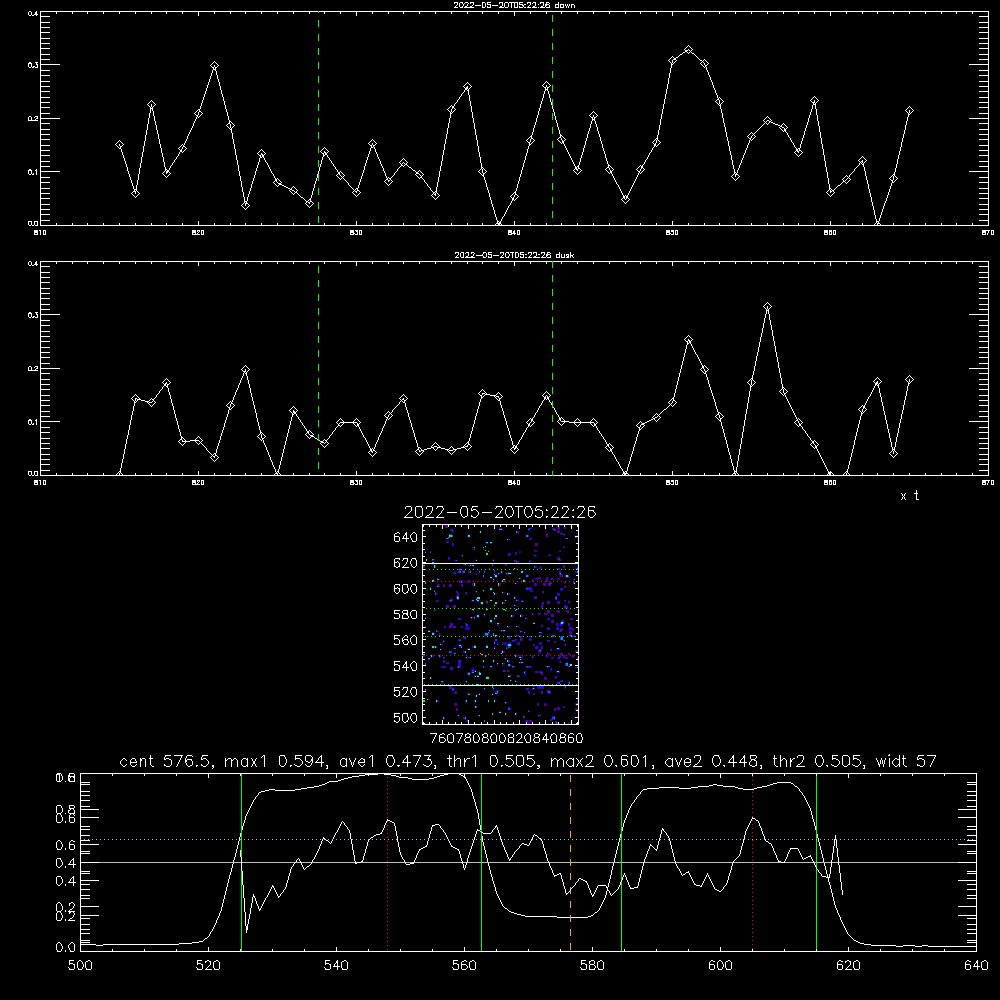Click the left green dashed line in dawn plot

point(318,119)
